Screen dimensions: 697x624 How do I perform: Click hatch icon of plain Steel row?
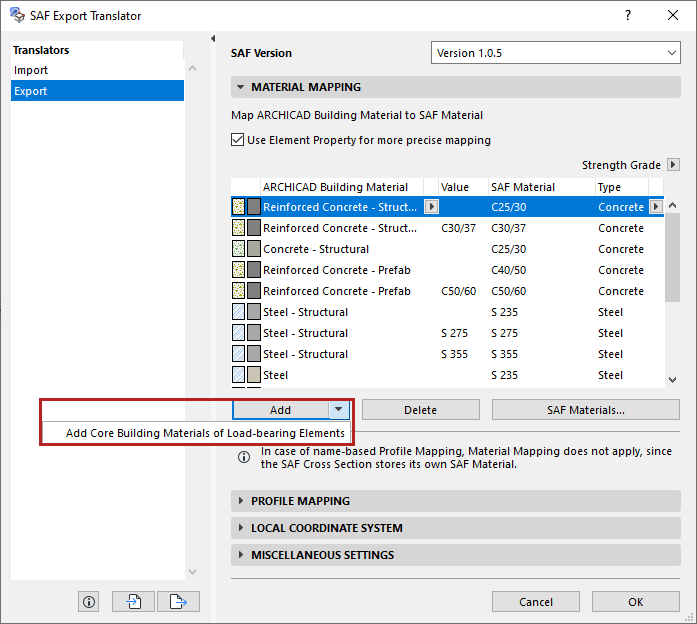(x=239, y=375)
